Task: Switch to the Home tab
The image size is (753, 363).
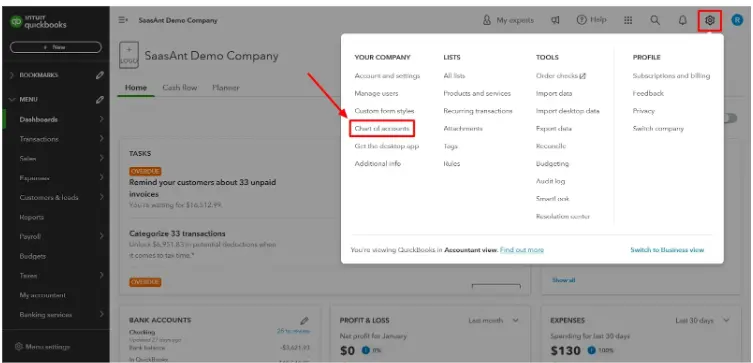Action: 136,88
